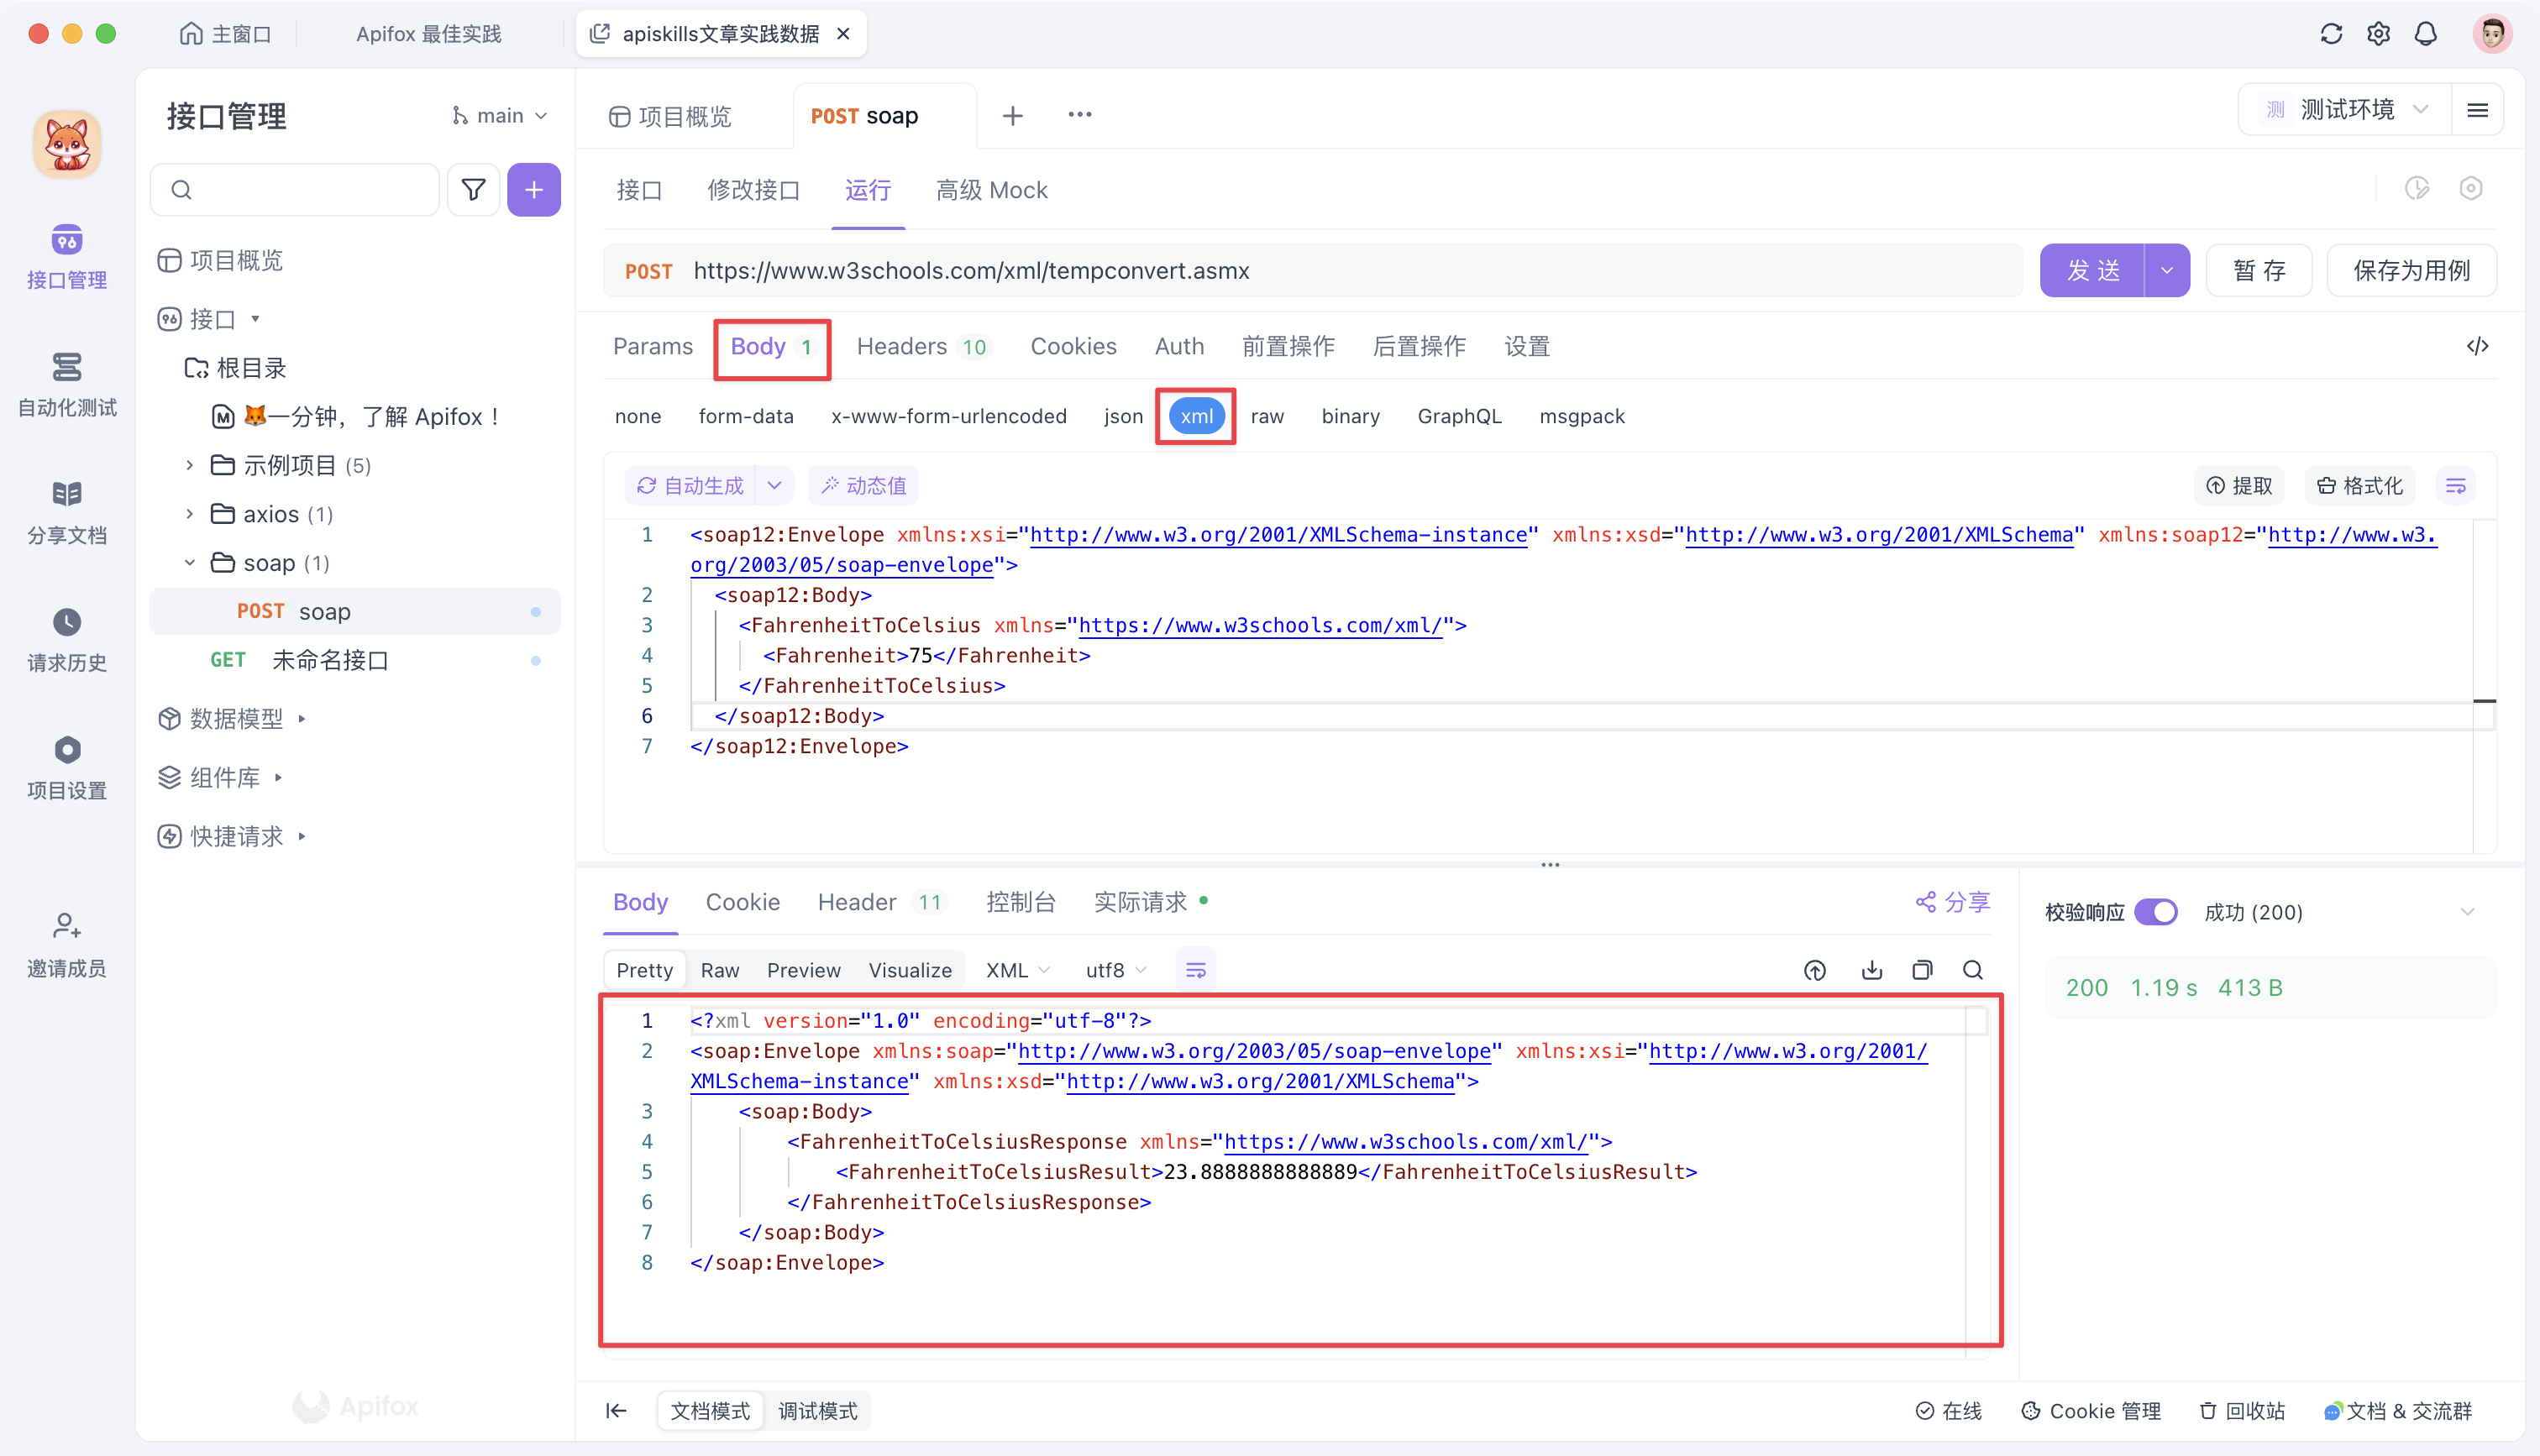Click the request URL input field
This screenshot has height=1456, width=2540.
1313,271
